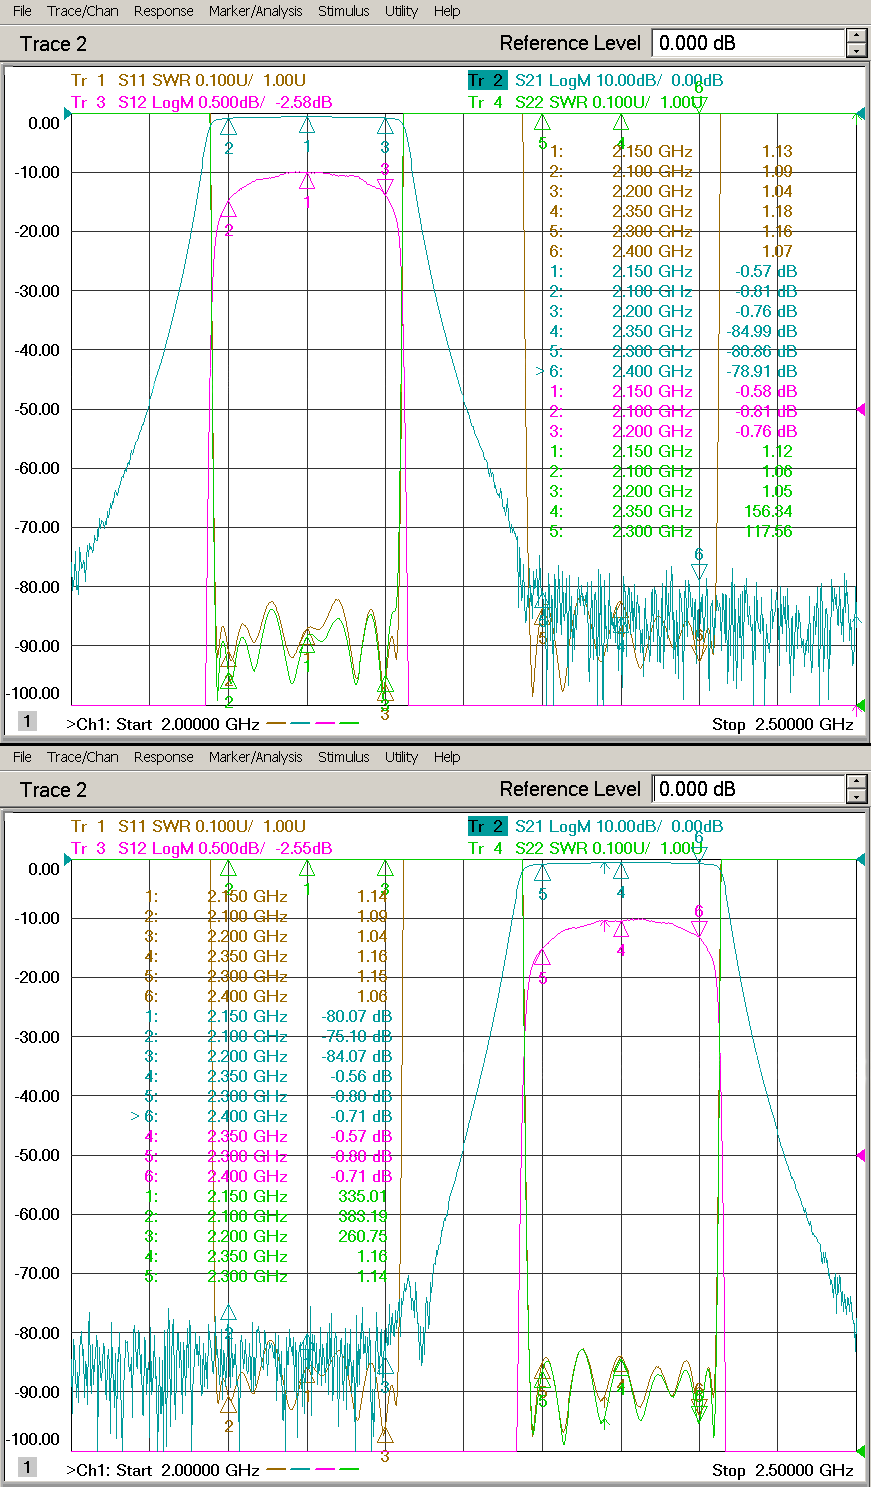
Task: Click the Reference Level field in top window
Action: tap(747, 43)
